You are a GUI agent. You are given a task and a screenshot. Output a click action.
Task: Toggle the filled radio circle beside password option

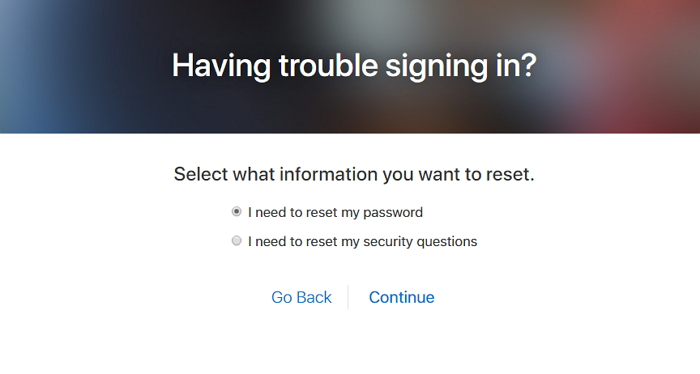point(237,212)
